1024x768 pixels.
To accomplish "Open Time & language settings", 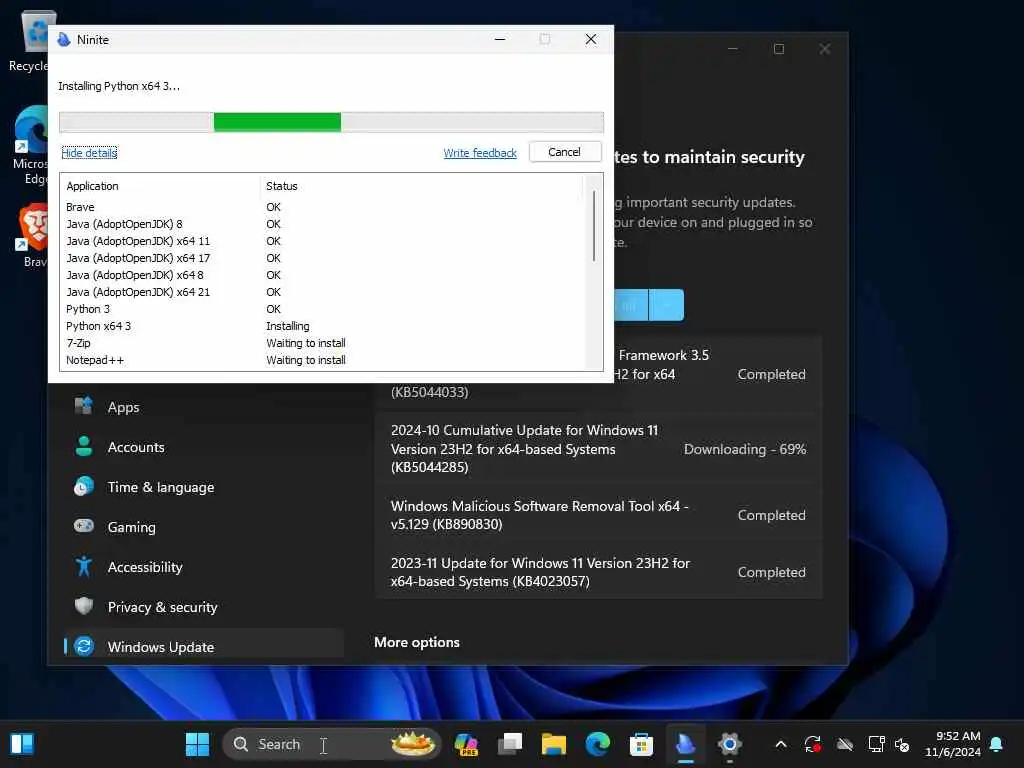I will coord(202,487).
